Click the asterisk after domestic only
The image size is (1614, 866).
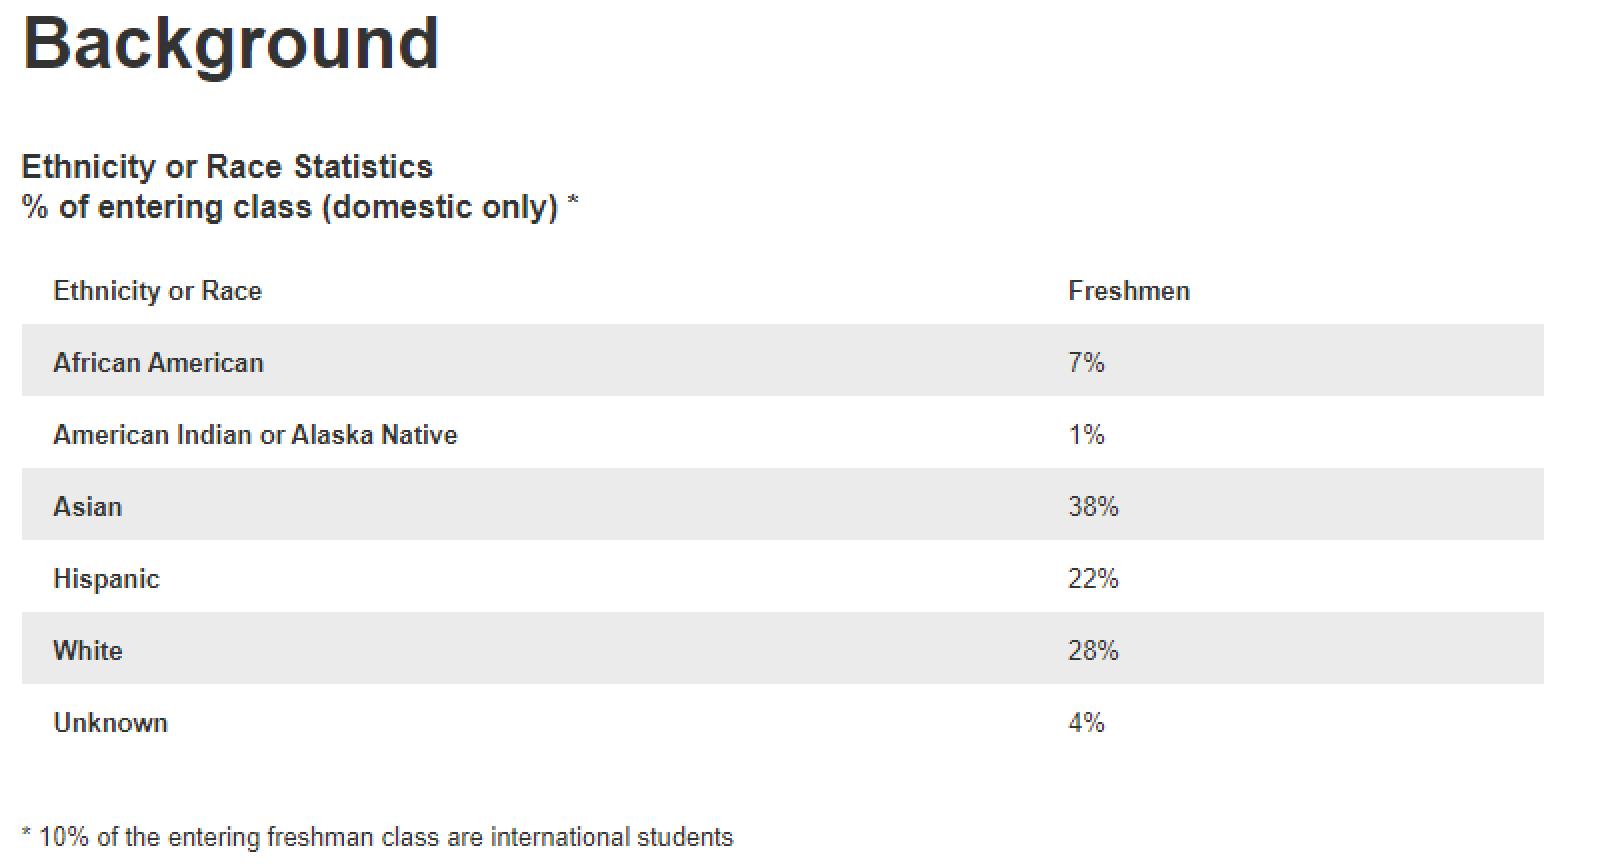[x=573, y=201]
